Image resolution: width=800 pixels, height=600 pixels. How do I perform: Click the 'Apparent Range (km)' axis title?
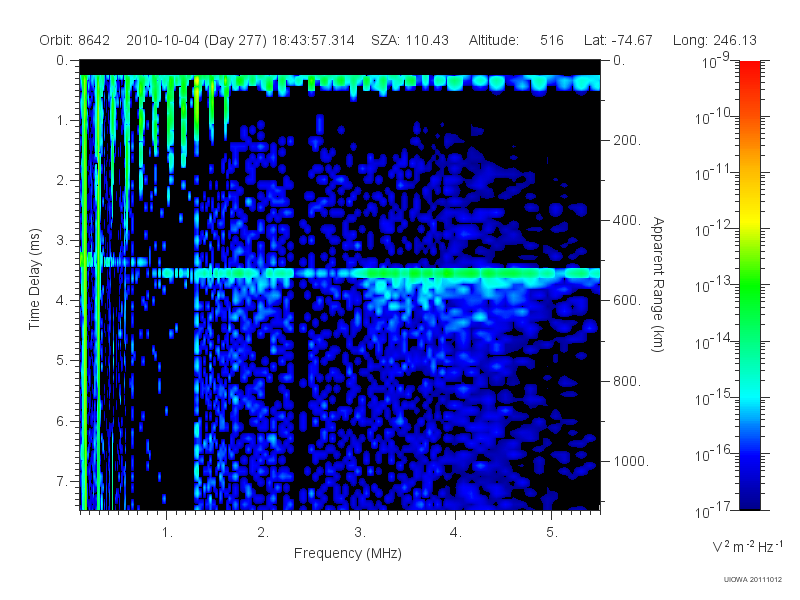(658, 284)
